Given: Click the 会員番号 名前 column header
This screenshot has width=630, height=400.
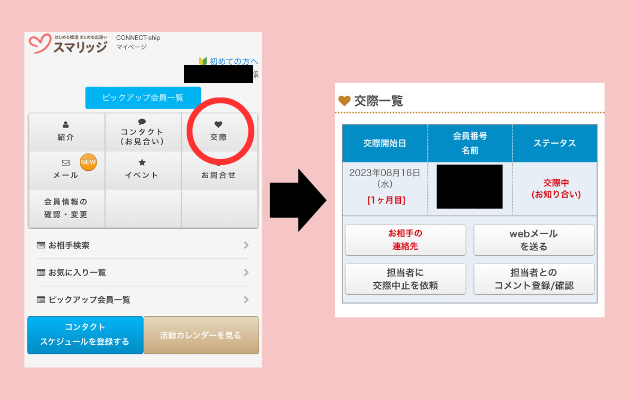Looking at the screenshot, I should pos(470,143).
